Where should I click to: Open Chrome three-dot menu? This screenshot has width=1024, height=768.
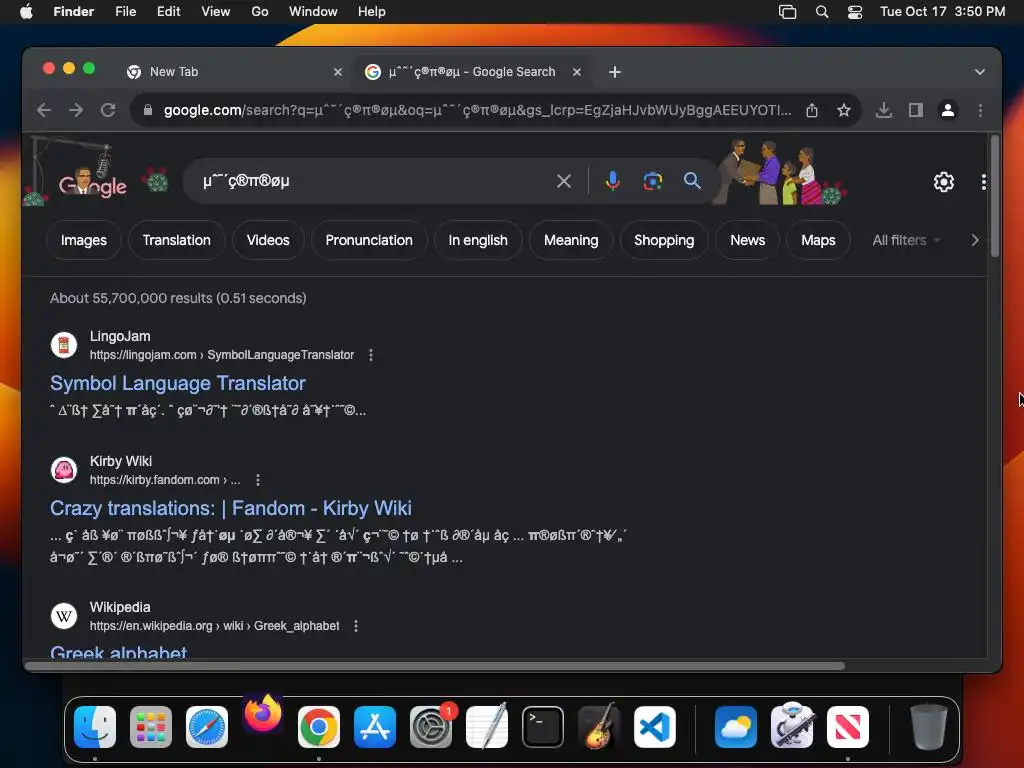coord(980,110)
